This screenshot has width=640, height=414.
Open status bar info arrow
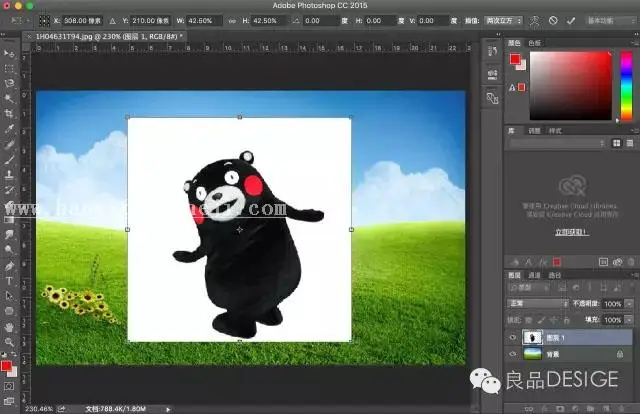[x=168, y=409]
